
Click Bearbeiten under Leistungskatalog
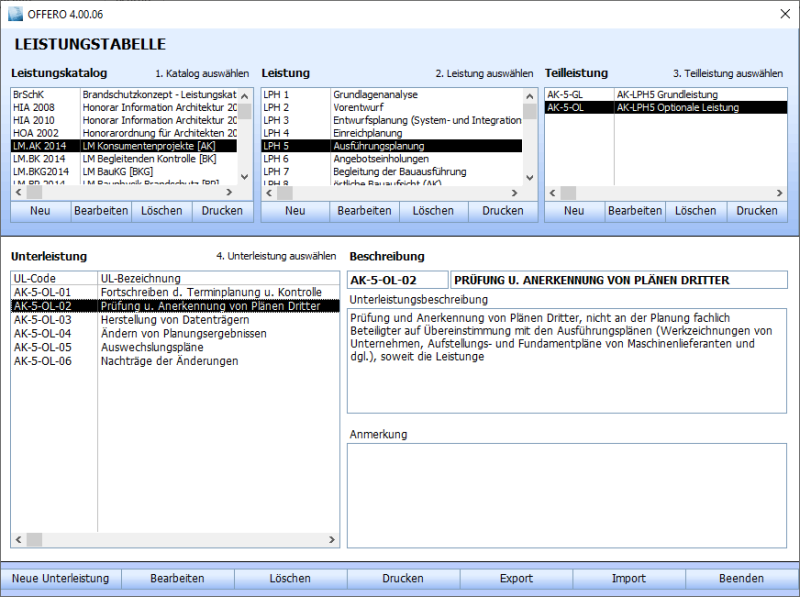point(101,211)
